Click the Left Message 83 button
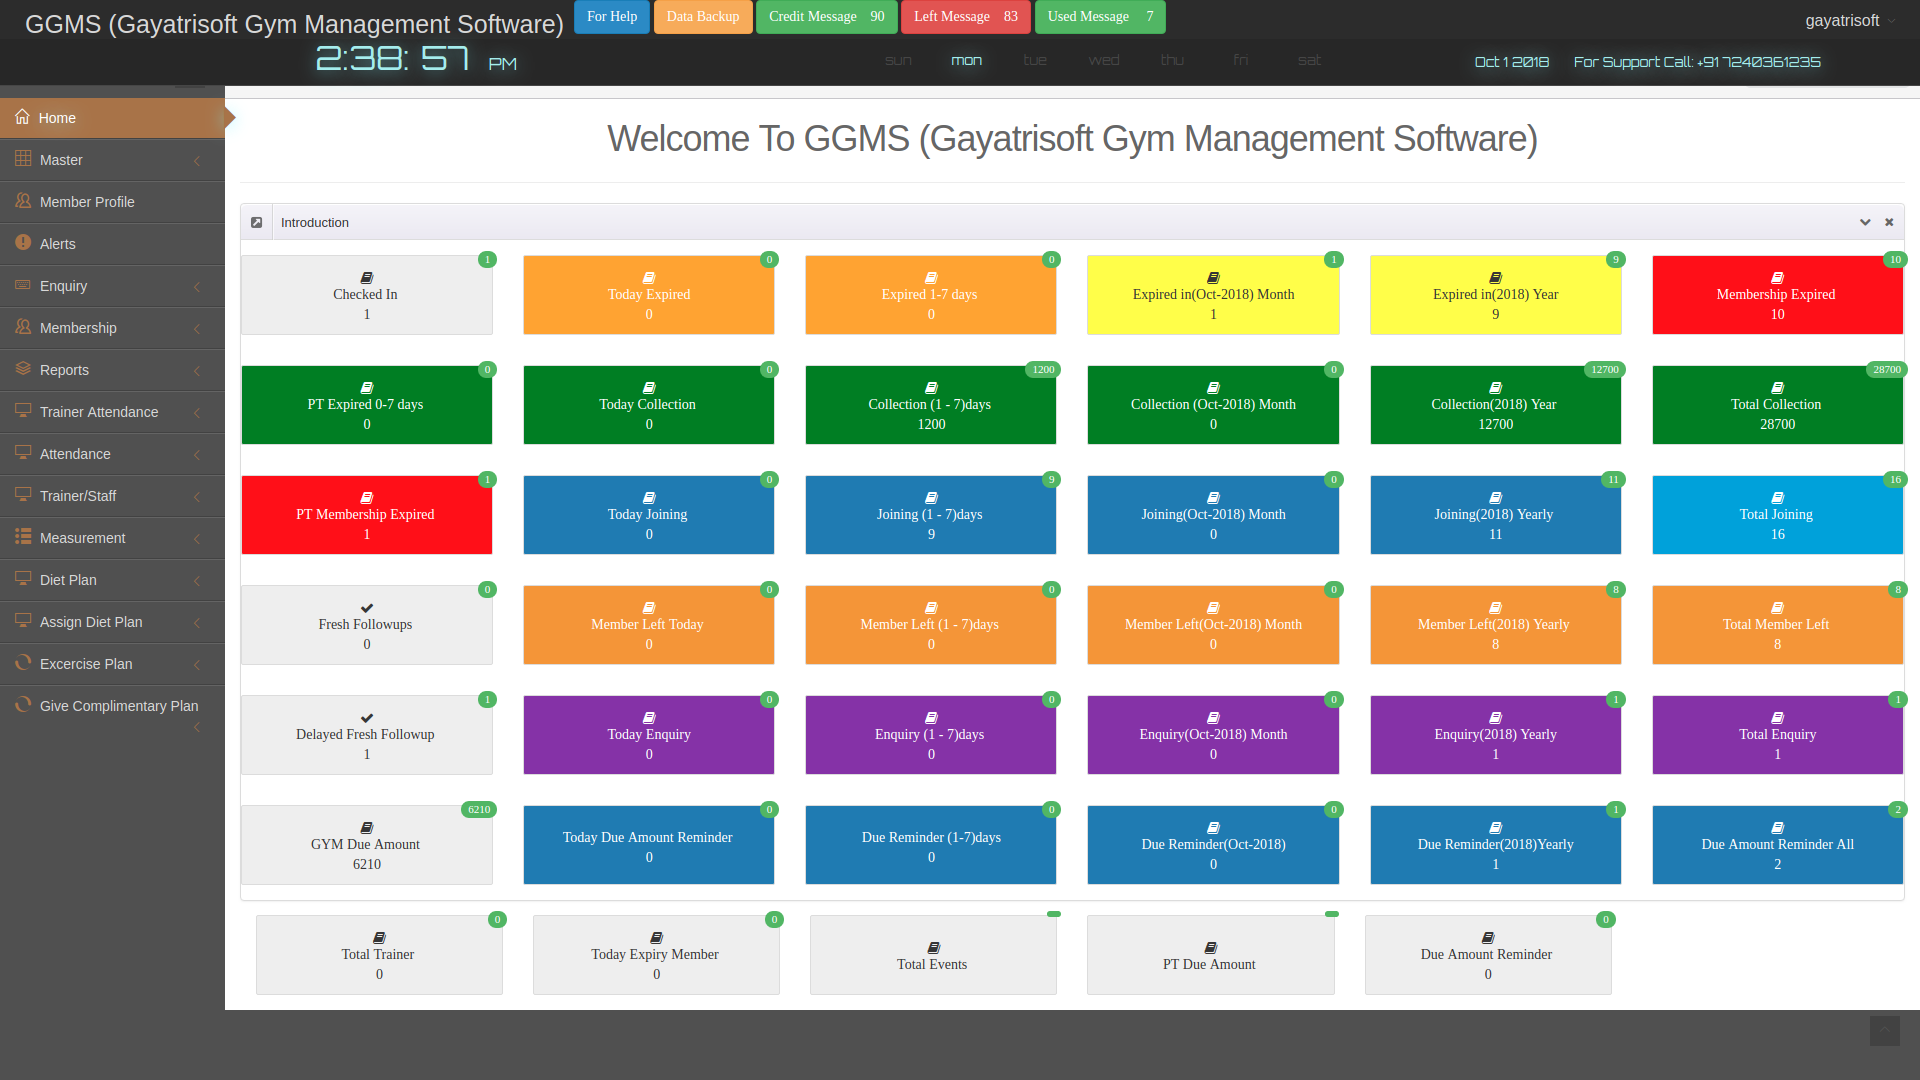 click(966, 17)
